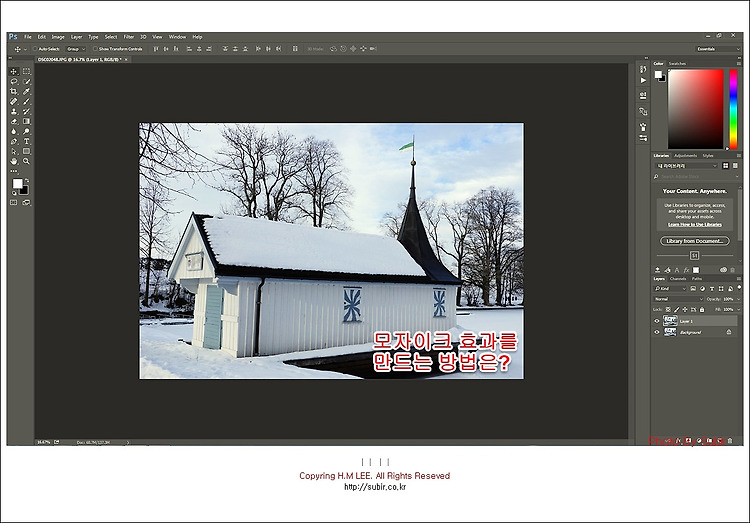The width and height of the screenshot is (750, 523).
Task: Select the Rectangular Marquee tool
Action: (x=26, y=71)
